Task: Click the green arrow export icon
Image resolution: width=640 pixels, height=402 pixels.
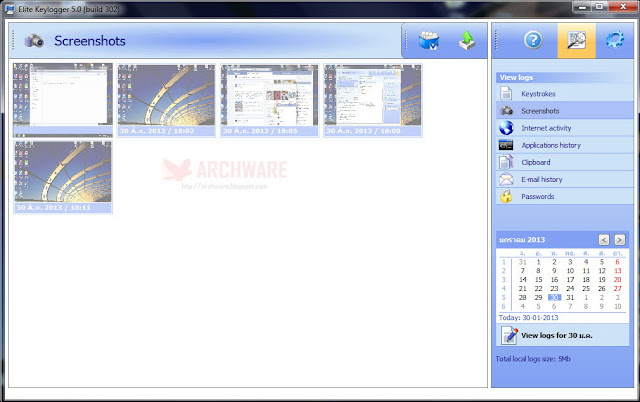Action: click(x=467, y=40)
